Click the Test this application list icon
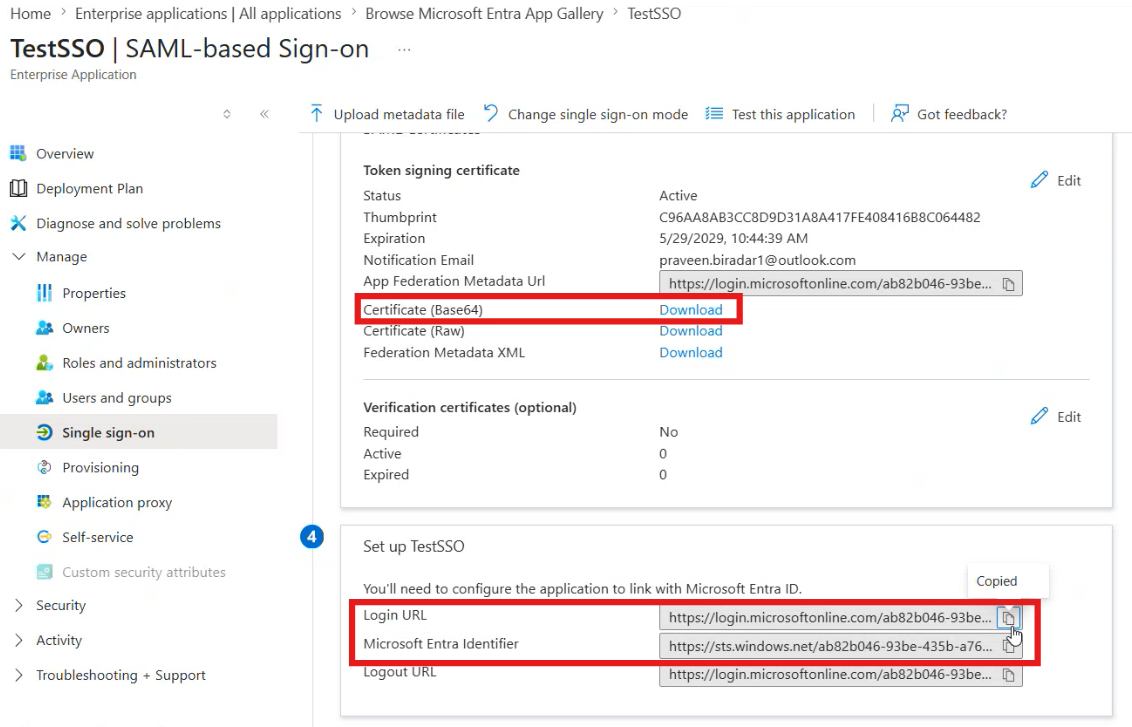Screen dimensions: 1132x727 click(x=714, y=113)
